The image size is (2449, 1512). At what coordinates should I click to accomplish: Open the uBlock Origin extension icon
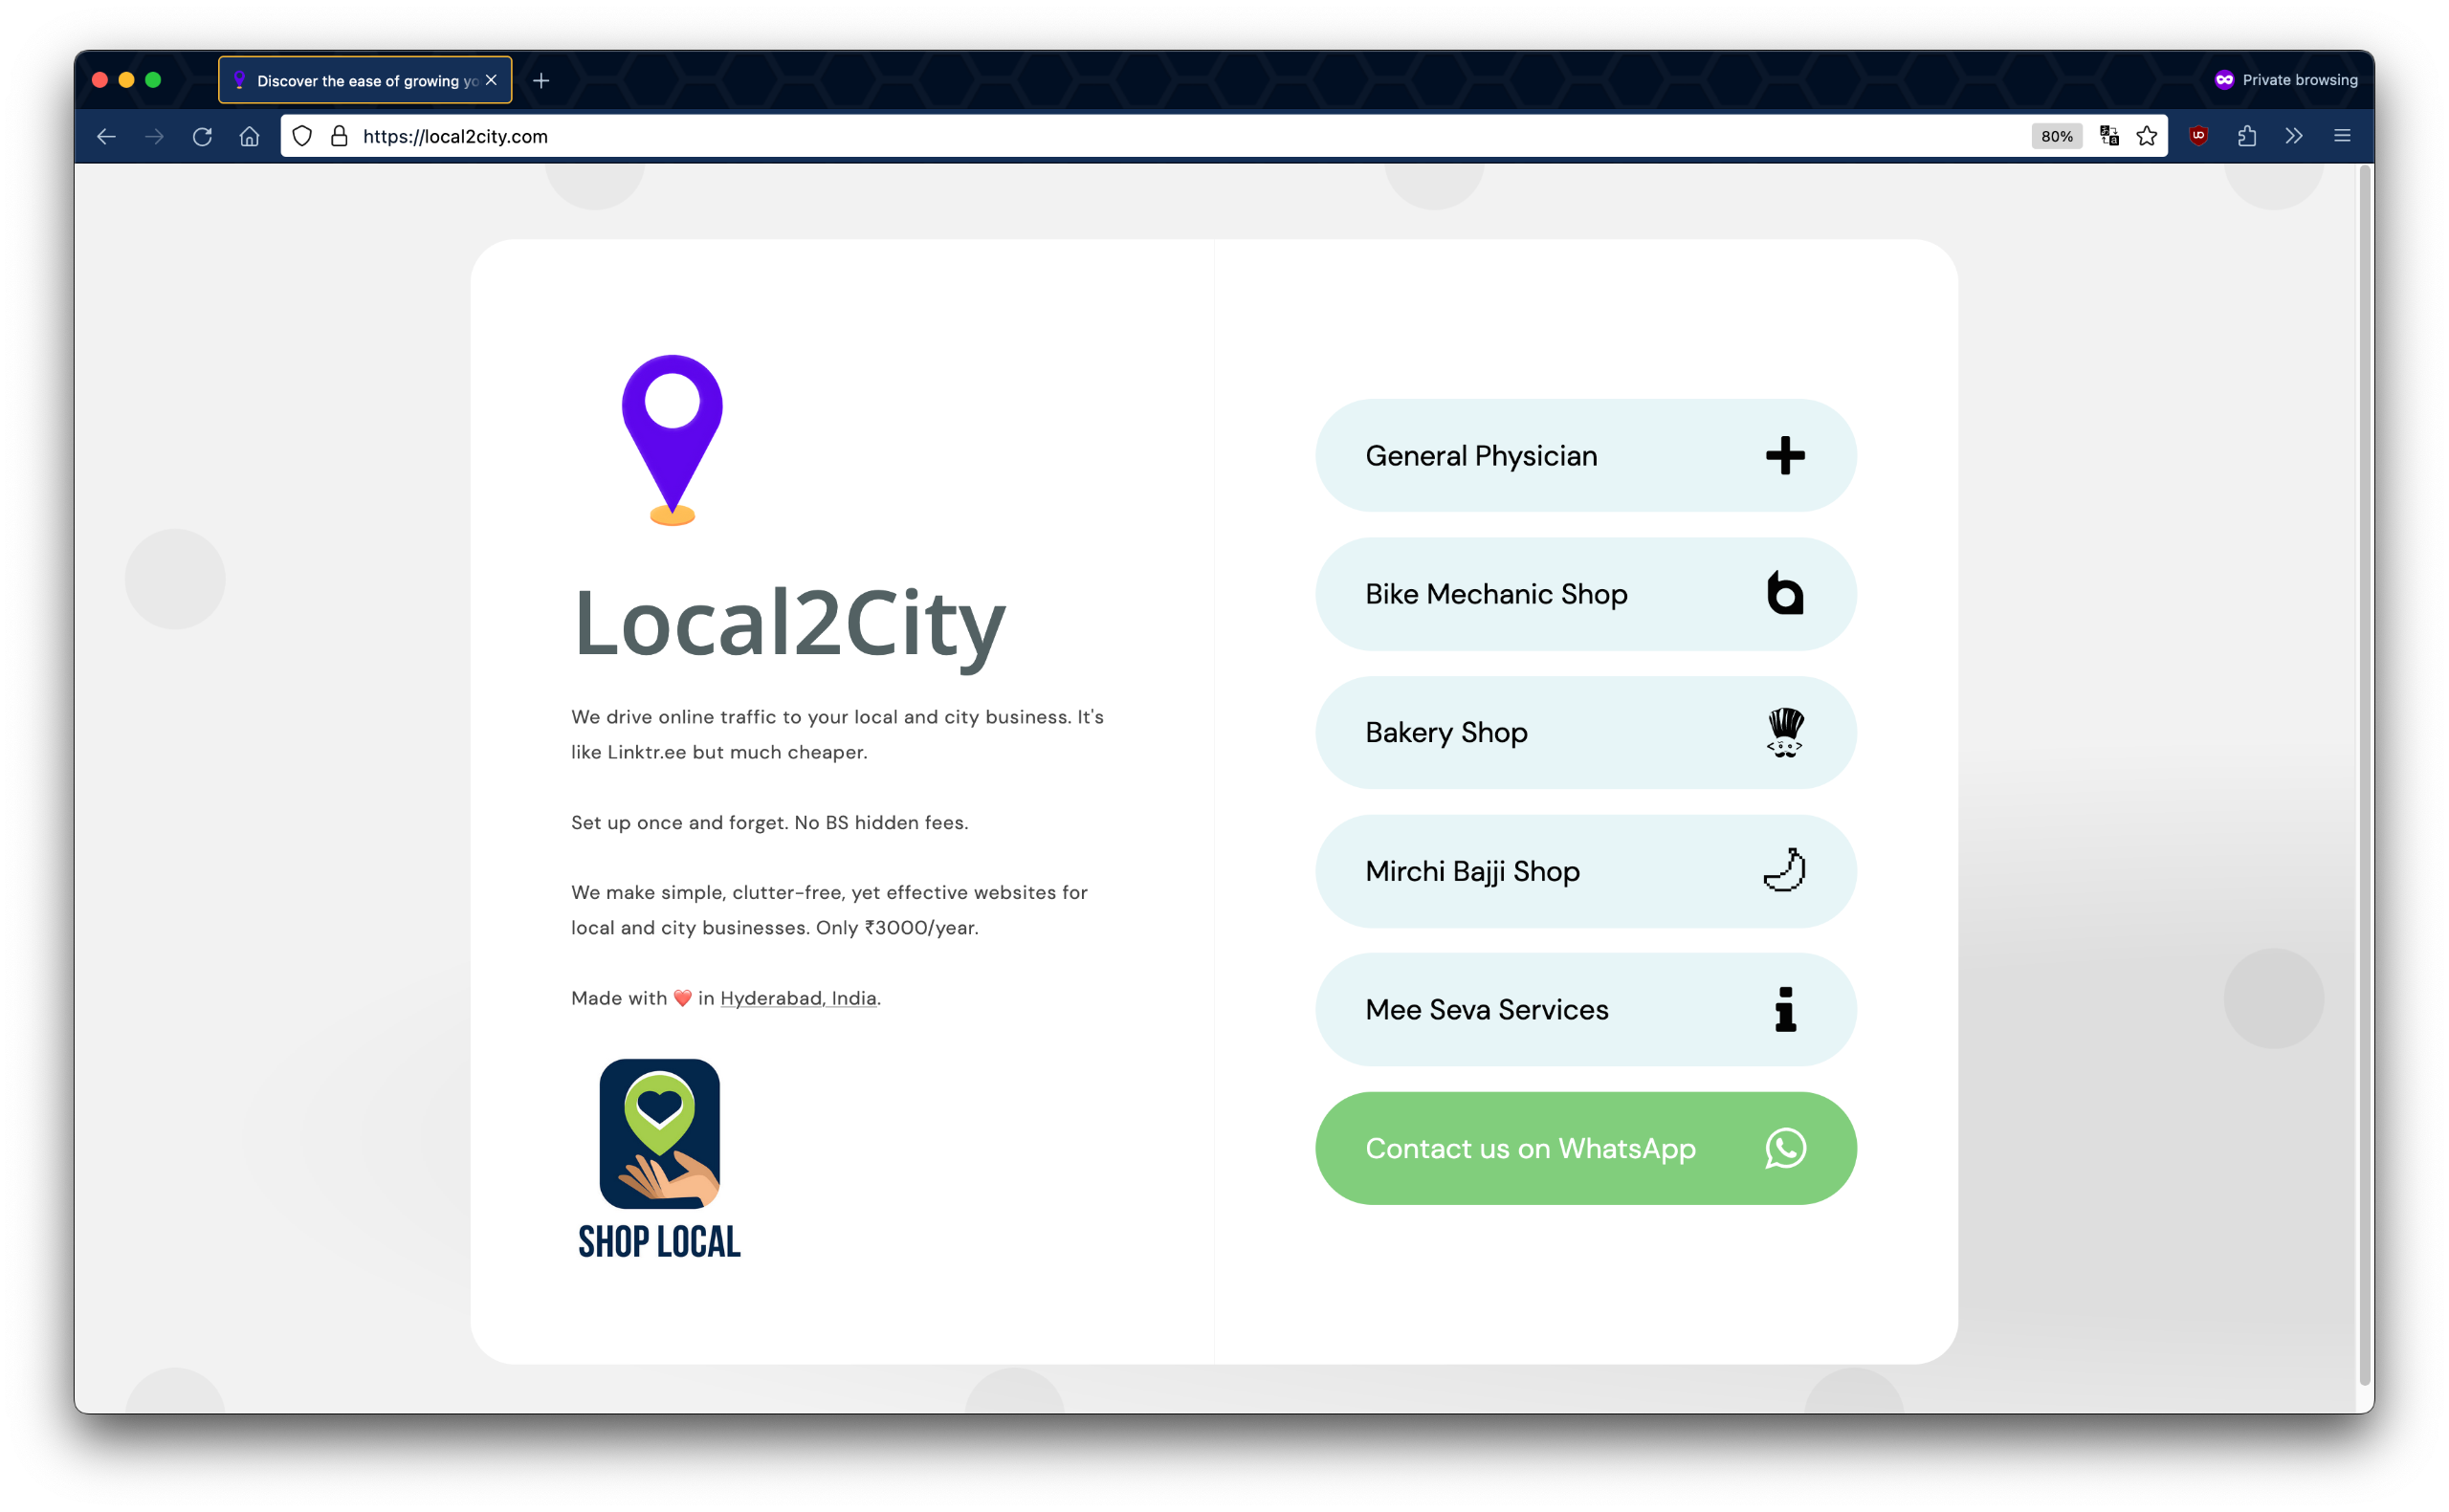2198,136
